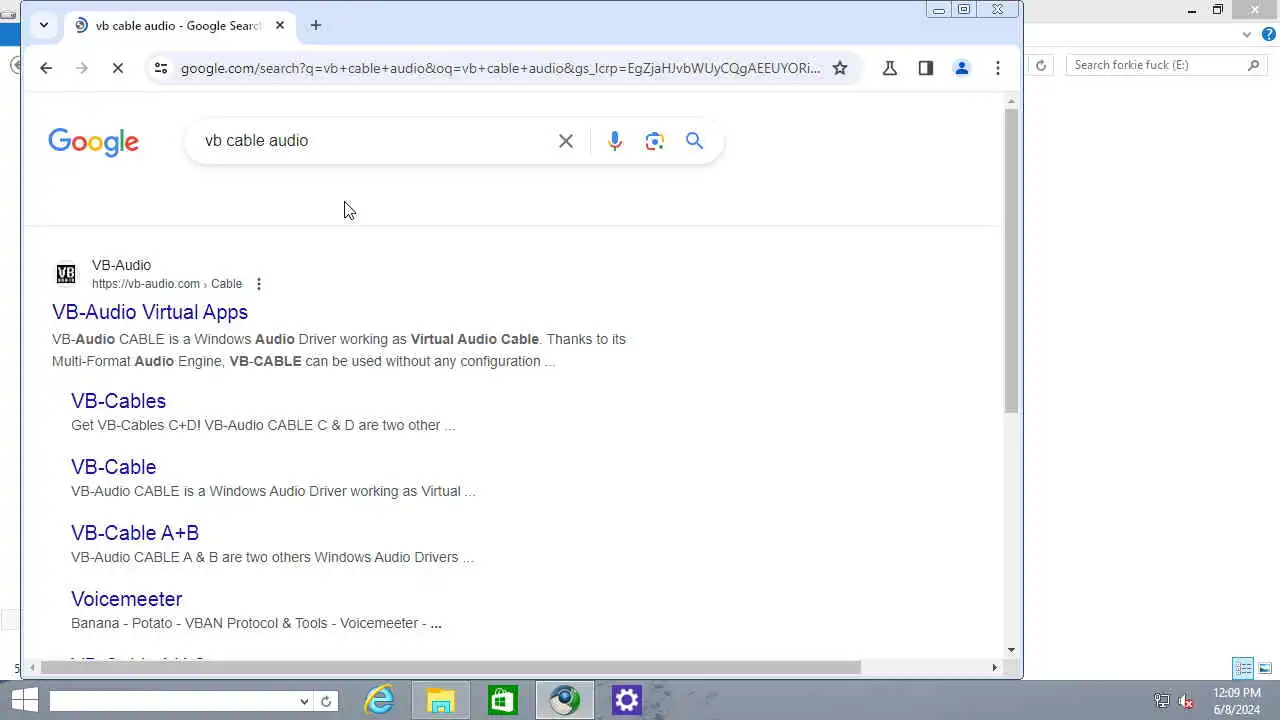Viewport: 1280px width, 720px height.
Task: Click the scroll right arrow
Action: [x=994, y=667]
